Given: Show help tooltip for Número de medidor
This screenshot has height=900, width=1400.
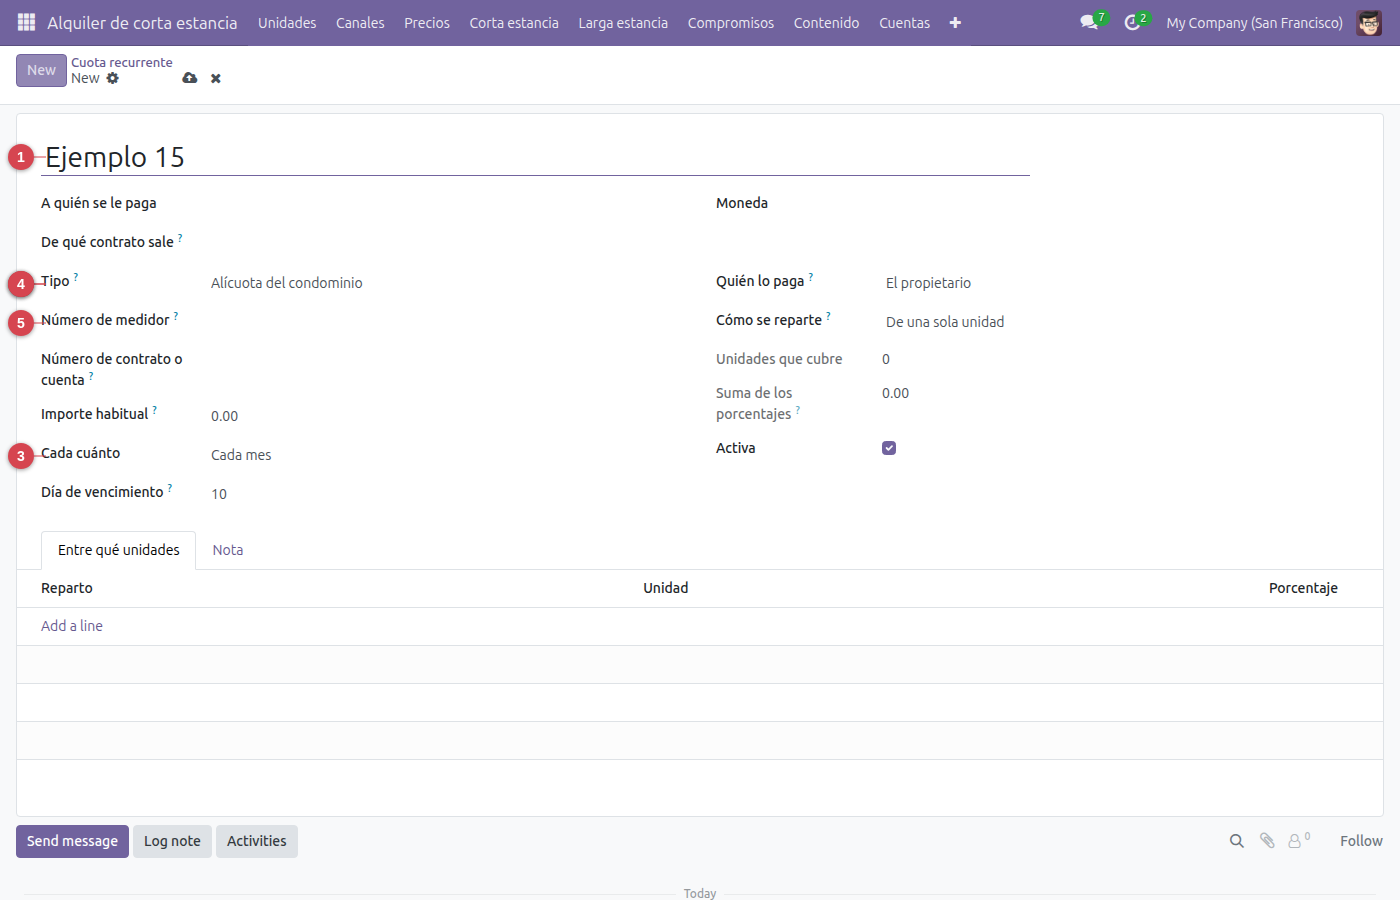Looking at the screenshot, I should [176, 316].
